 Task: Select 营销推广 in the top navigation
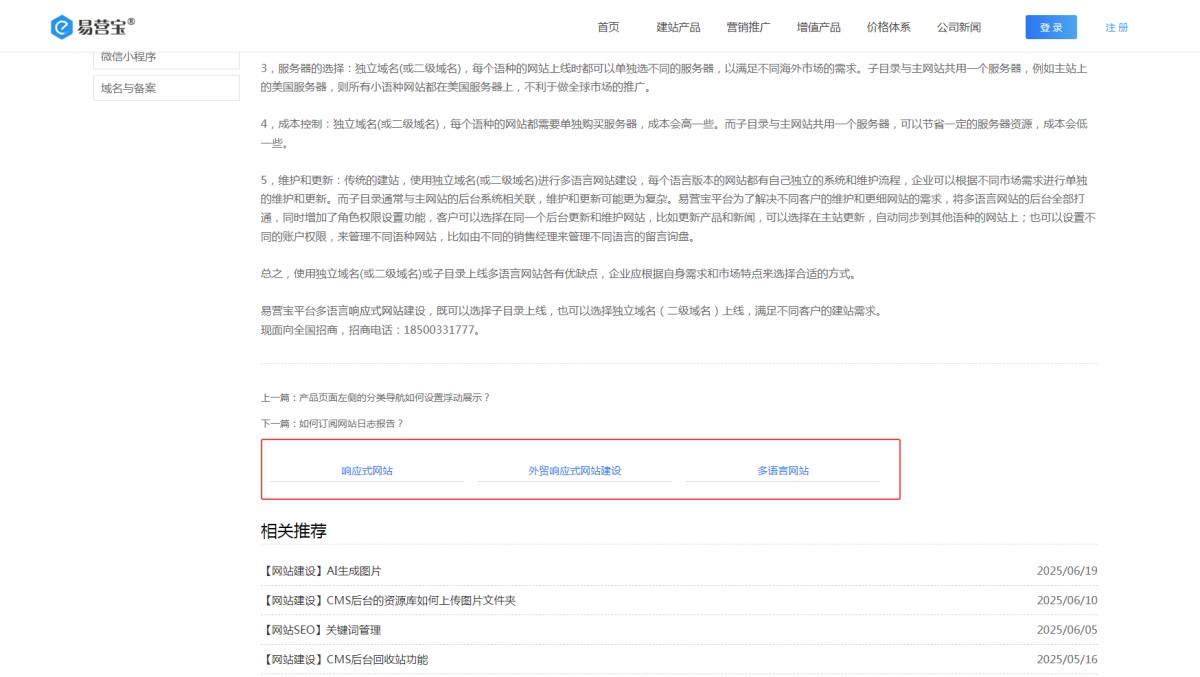click(x=748, y=27)
